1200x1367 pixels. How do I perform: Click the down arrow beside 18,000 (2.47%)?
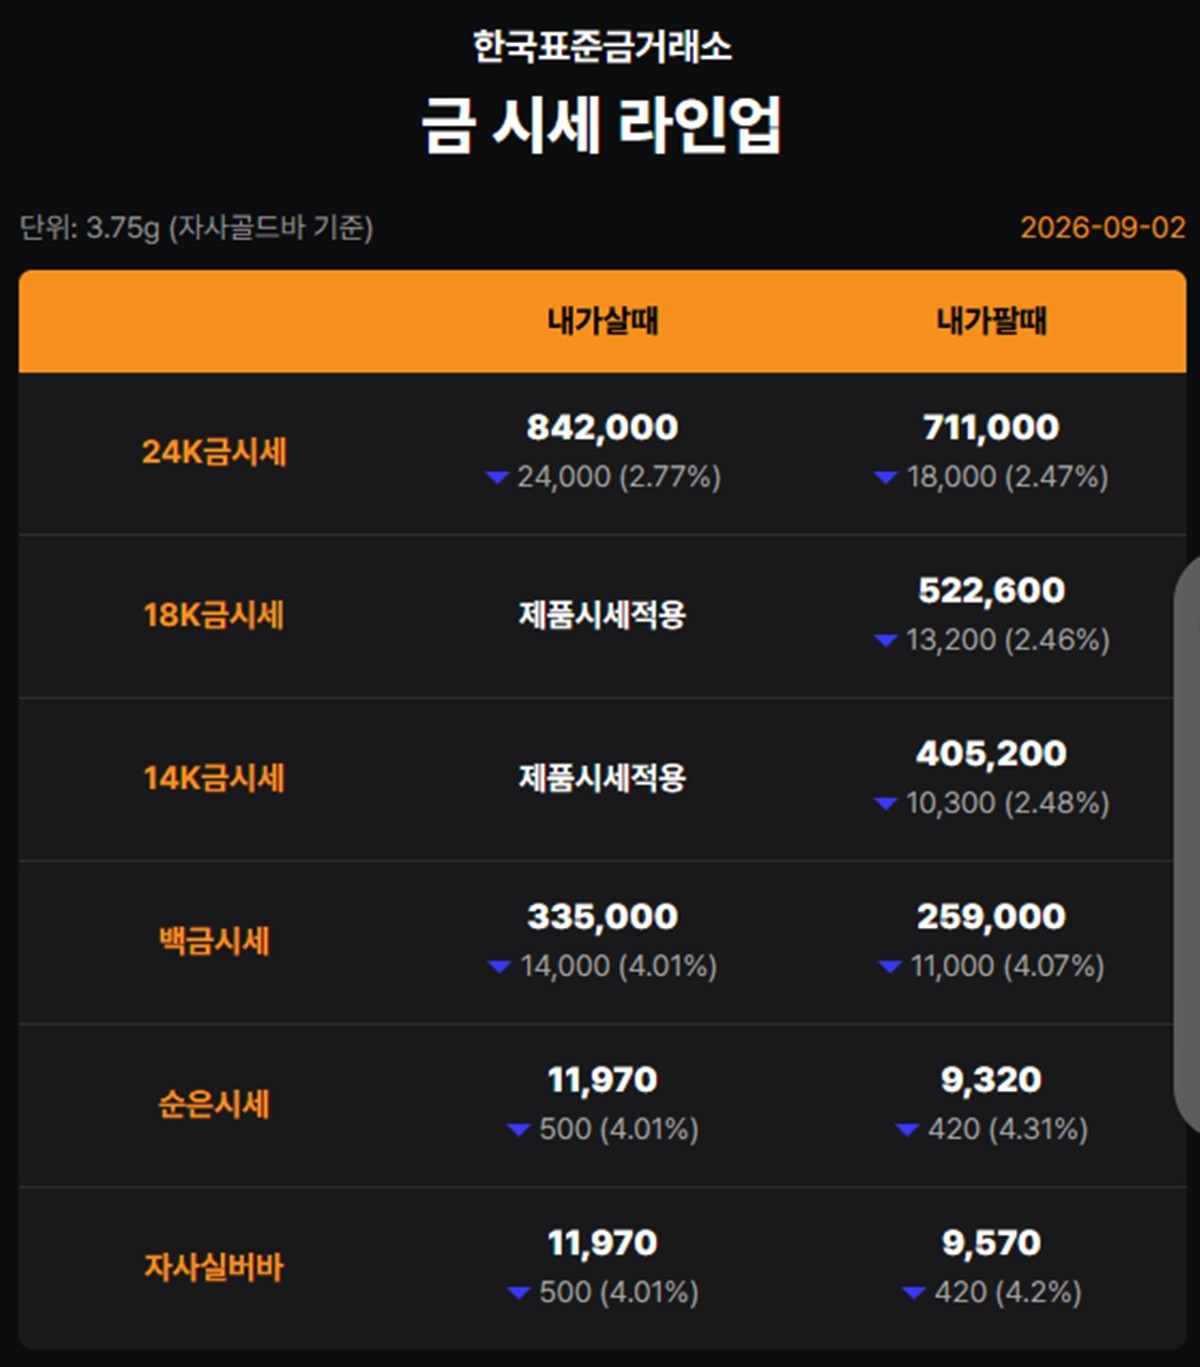coord(886,478)
